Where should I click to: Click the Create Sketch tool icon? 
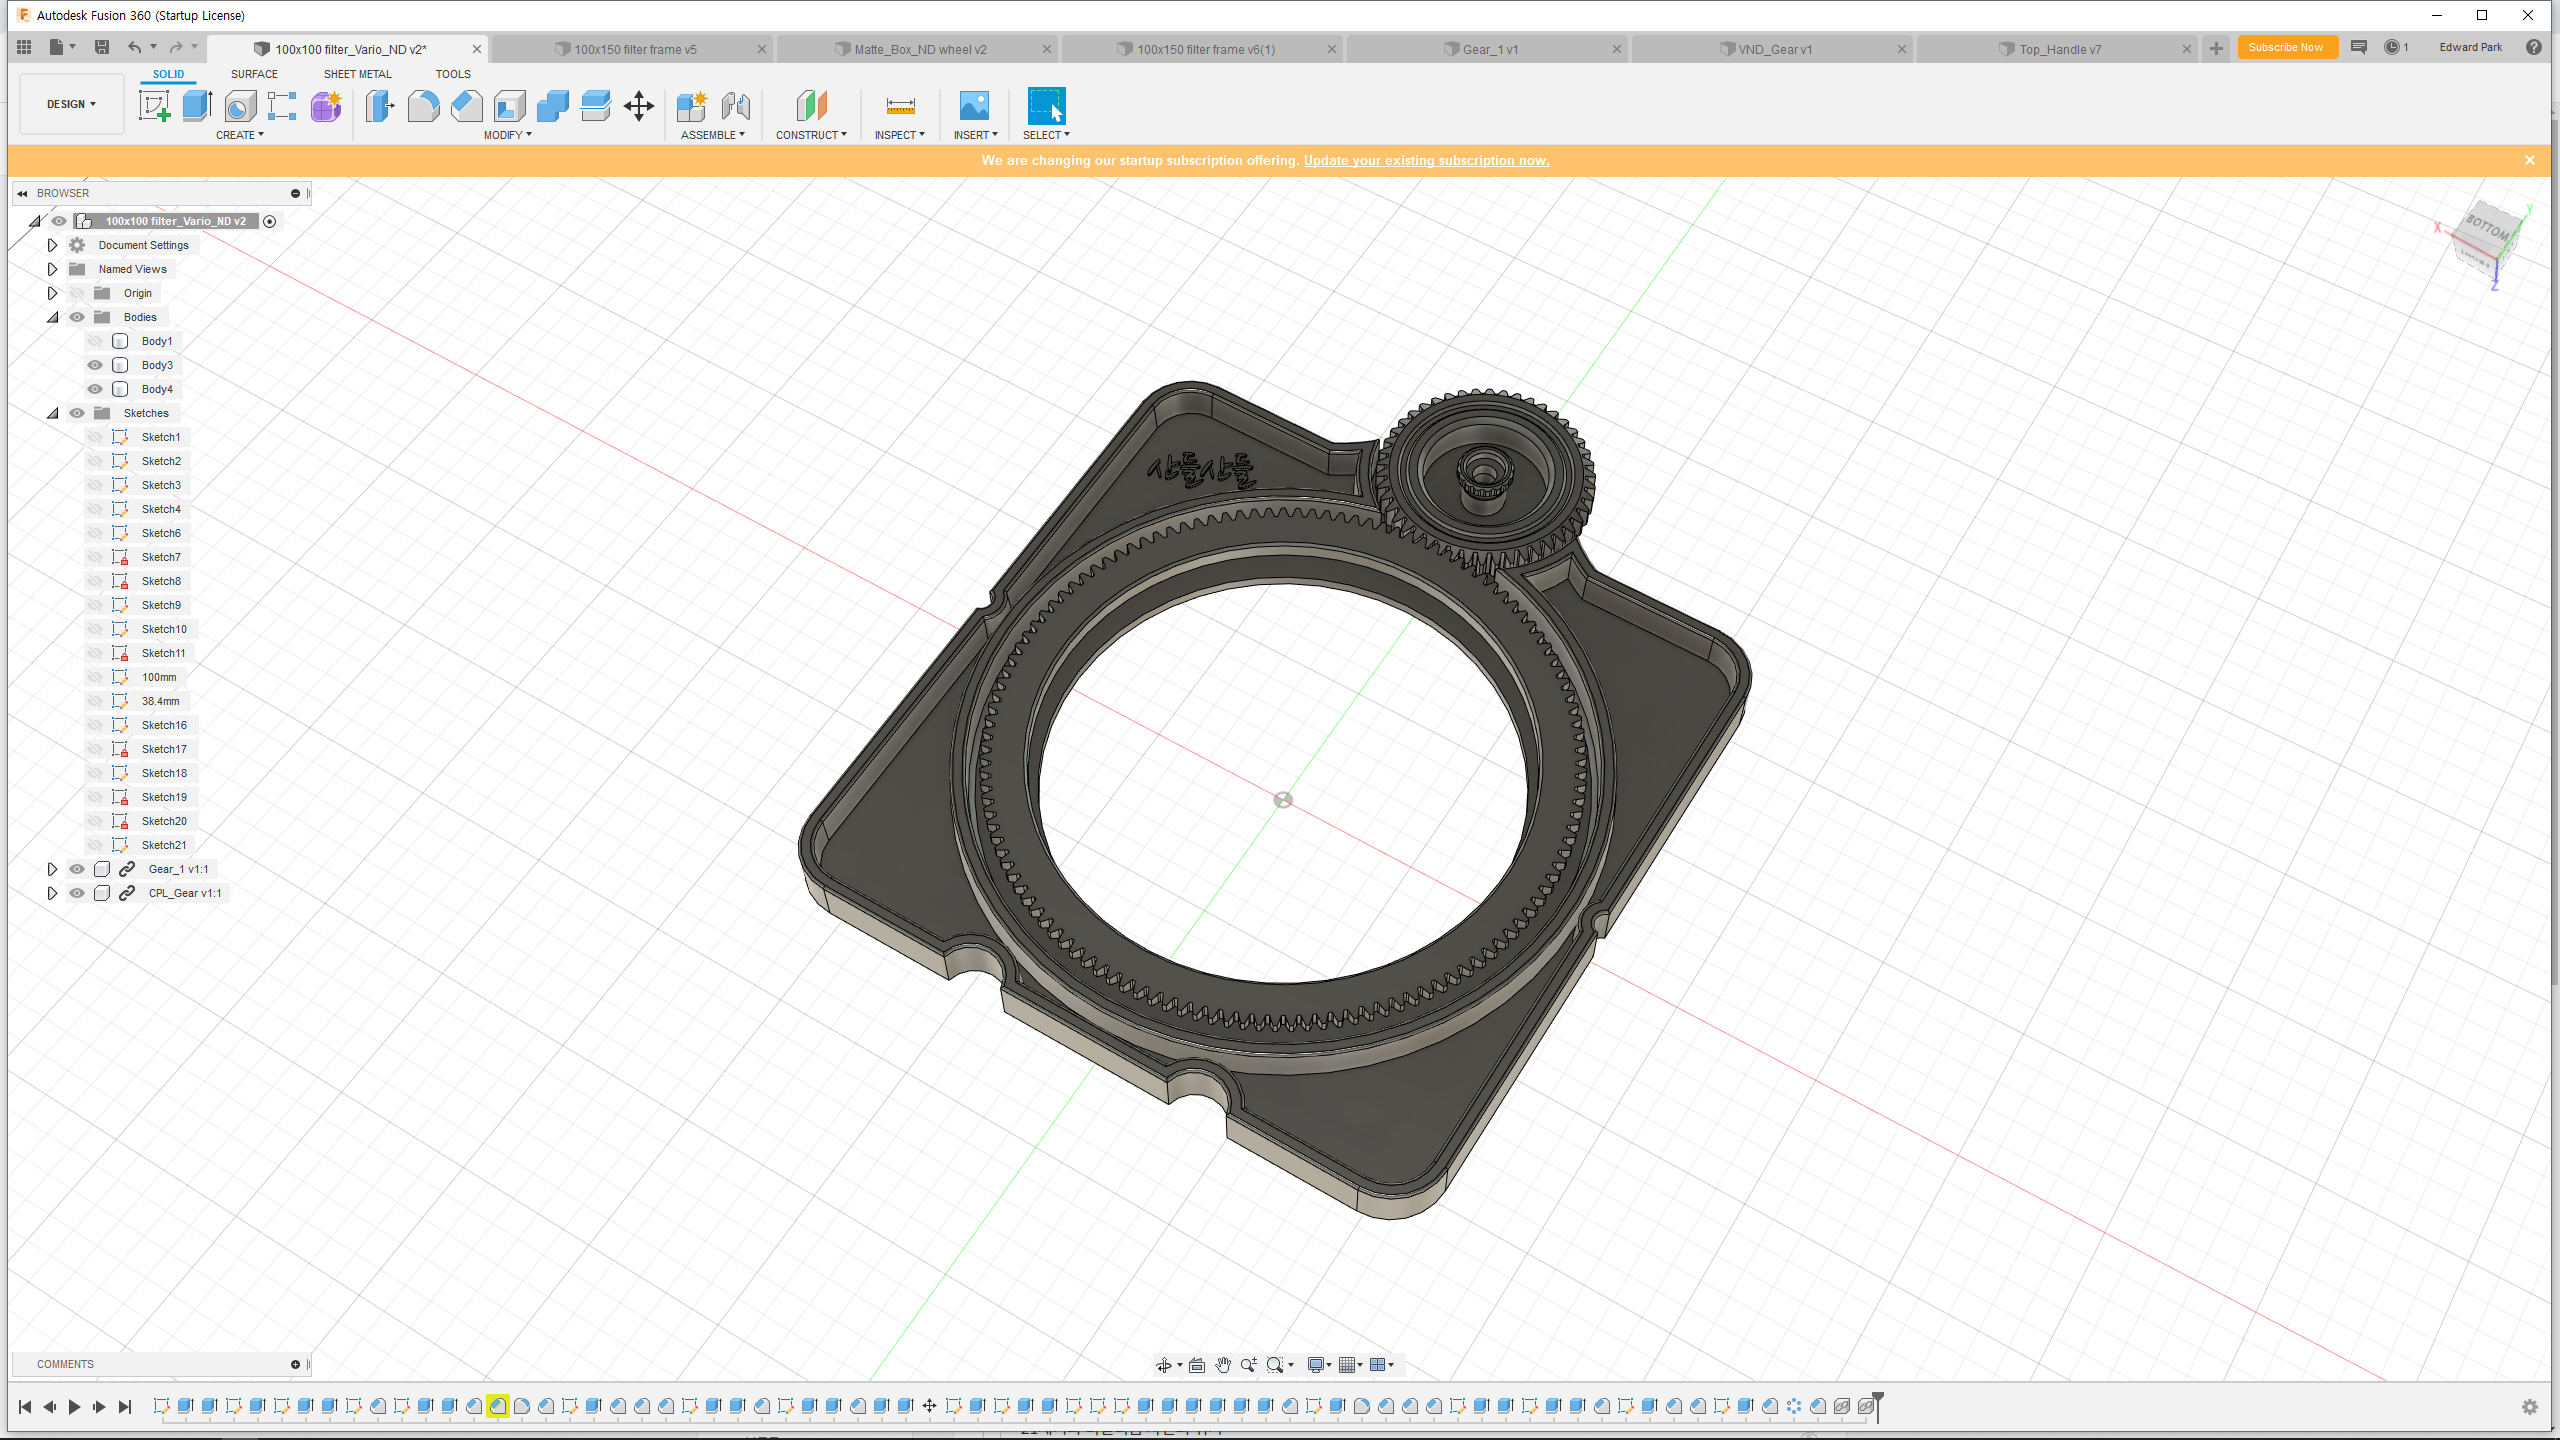pos(154,106)
